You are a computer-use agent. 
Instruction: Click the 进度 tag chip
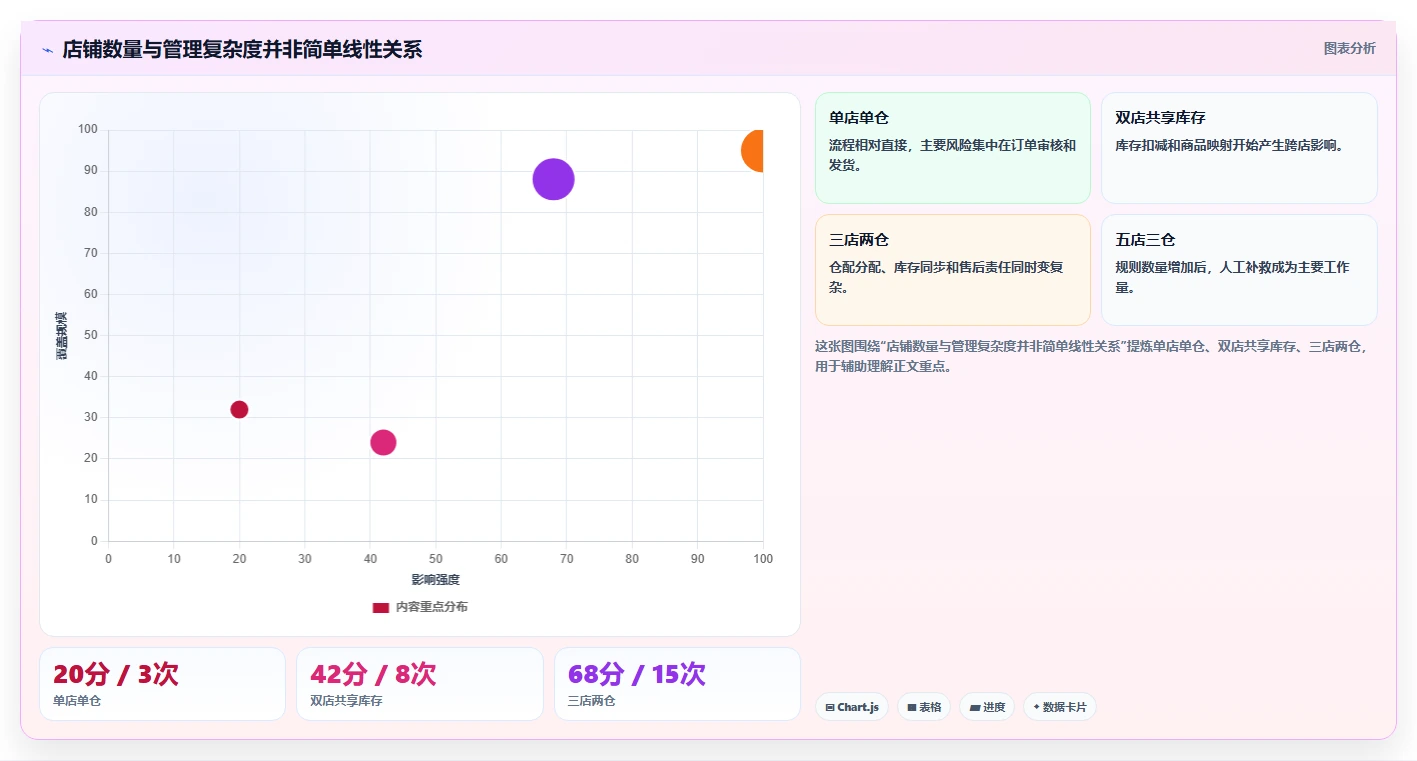pos(987,707)
